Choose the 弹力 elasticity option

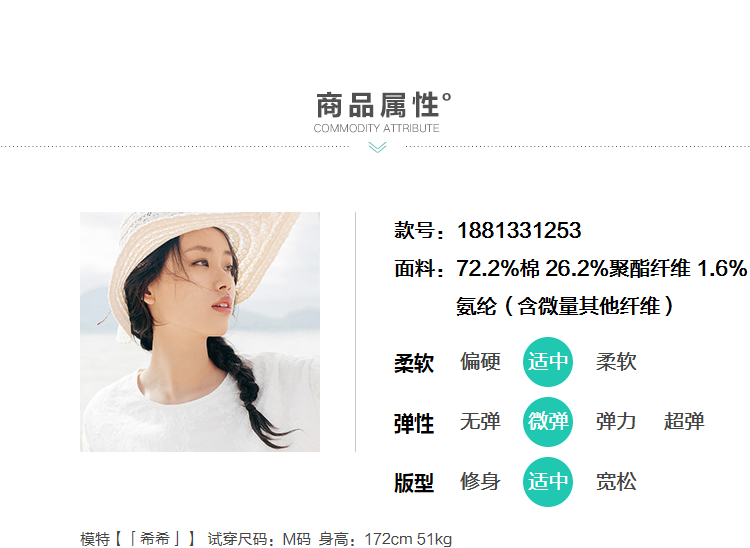(616, 421)
